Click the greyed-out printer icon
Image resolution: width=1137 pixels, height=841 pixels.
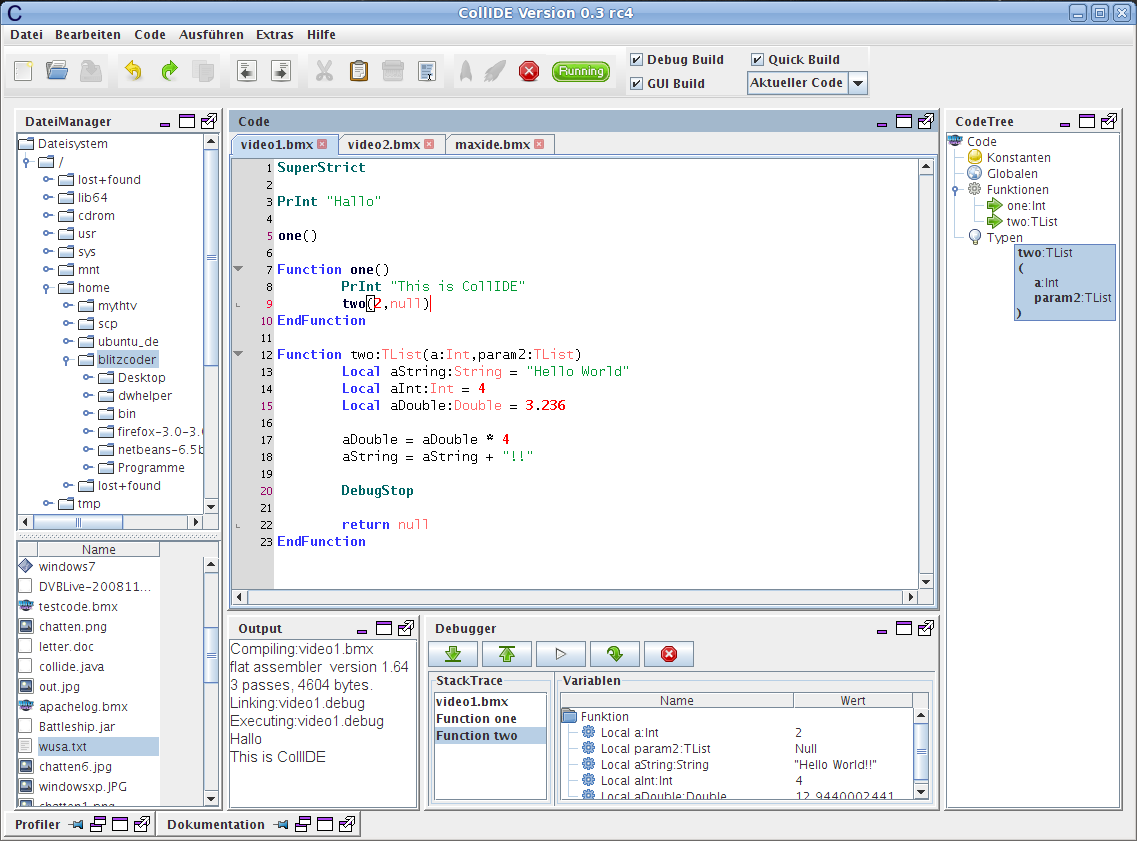pos(393,71)
